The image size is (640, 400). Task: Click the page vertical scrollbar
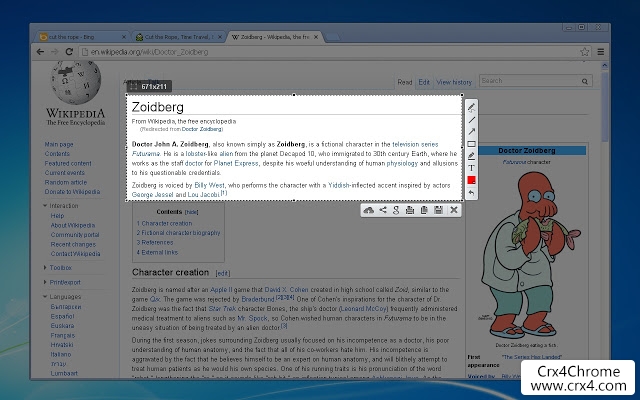point(604,107)
